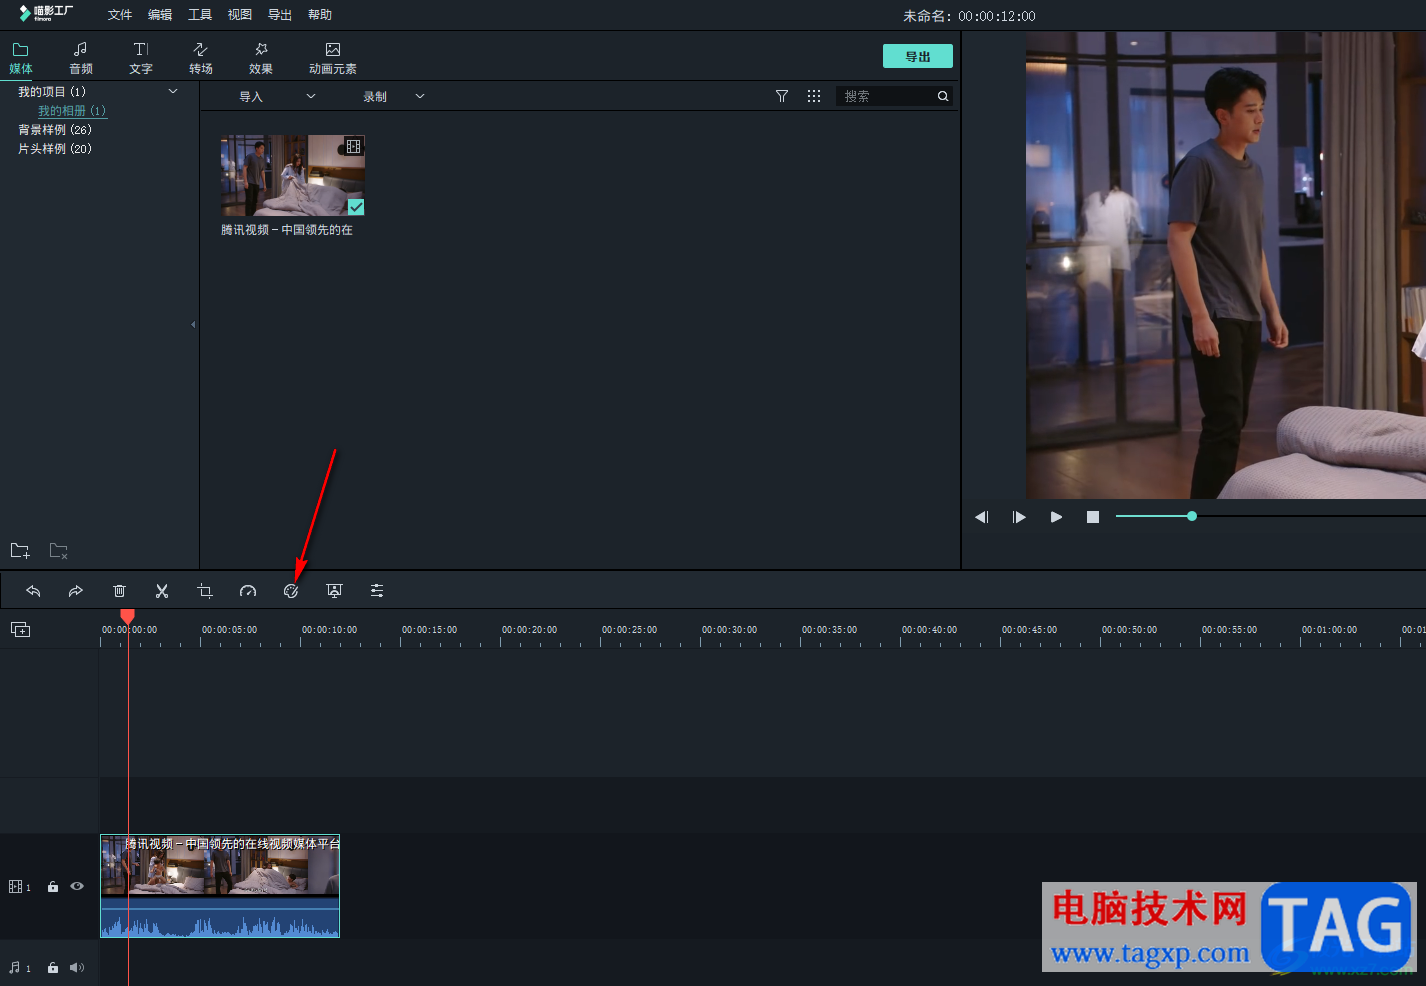Select 背景样例 (26) in tree
The width and height of the screenshot is (1426, 986).
(55, 130)
